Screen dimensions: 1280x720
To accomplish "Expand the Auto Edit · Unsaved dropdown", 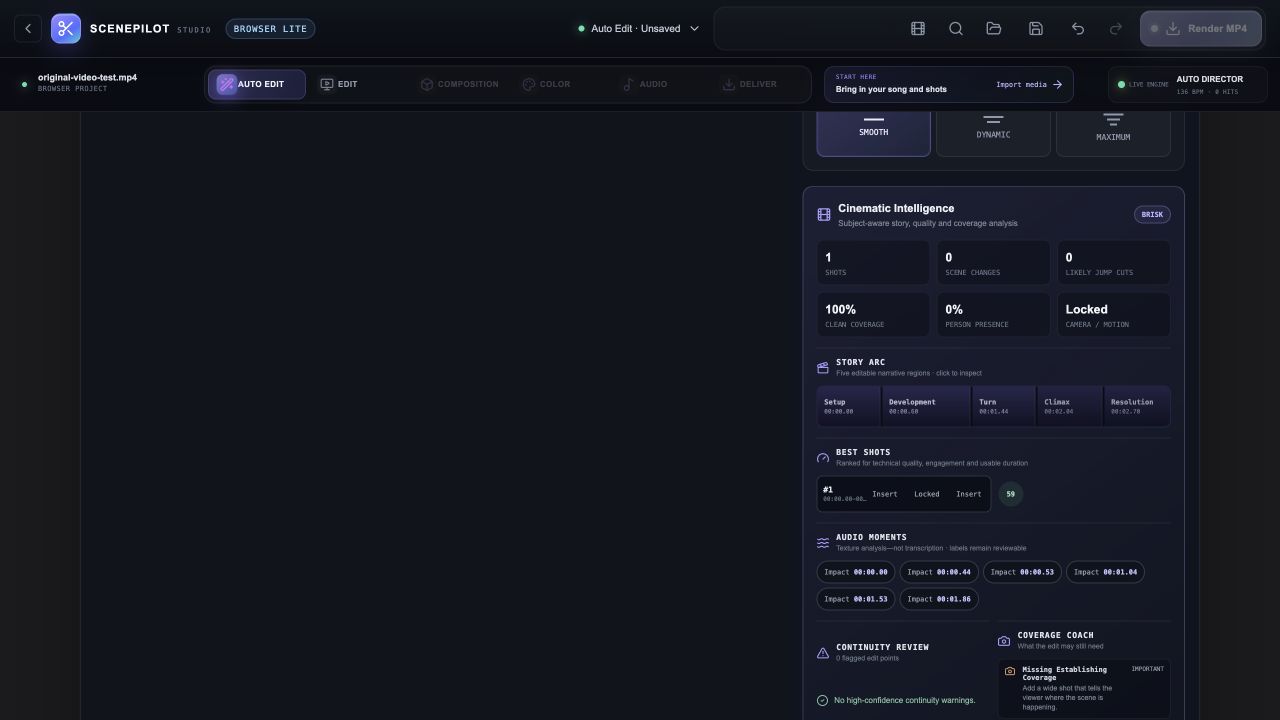I will (x=639, y=29).
